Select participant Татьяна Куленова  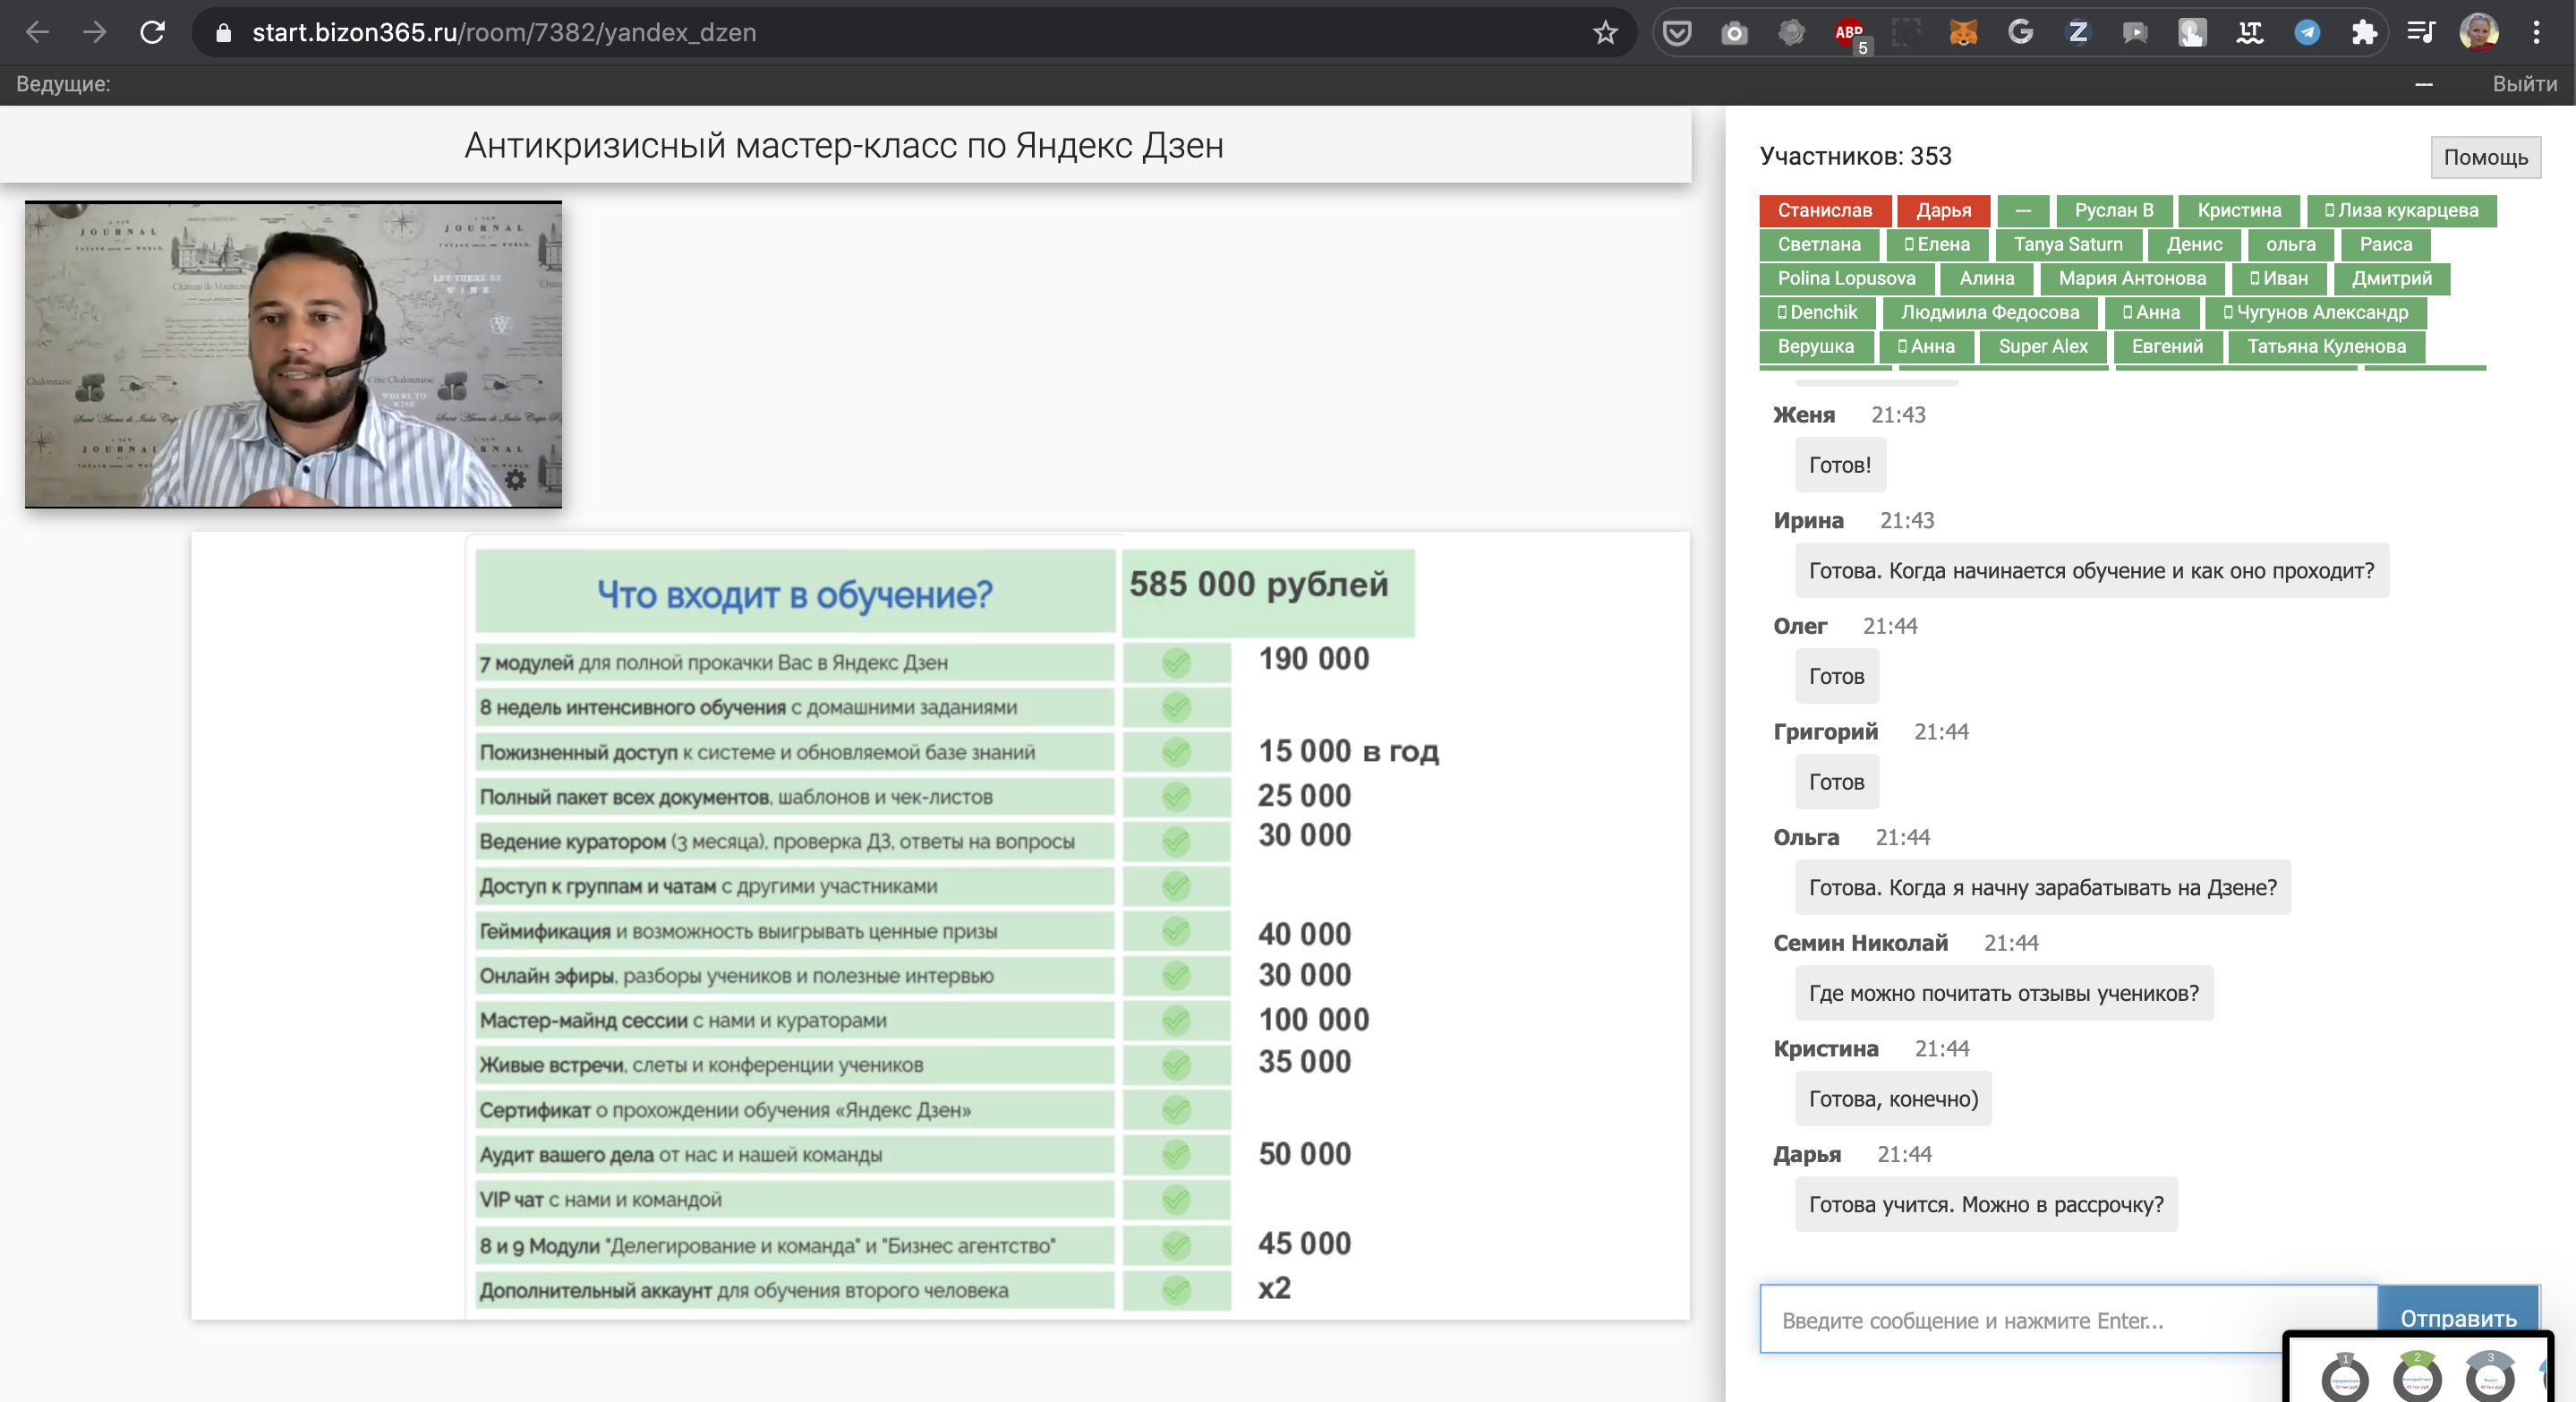click(x=2326, y=346)
